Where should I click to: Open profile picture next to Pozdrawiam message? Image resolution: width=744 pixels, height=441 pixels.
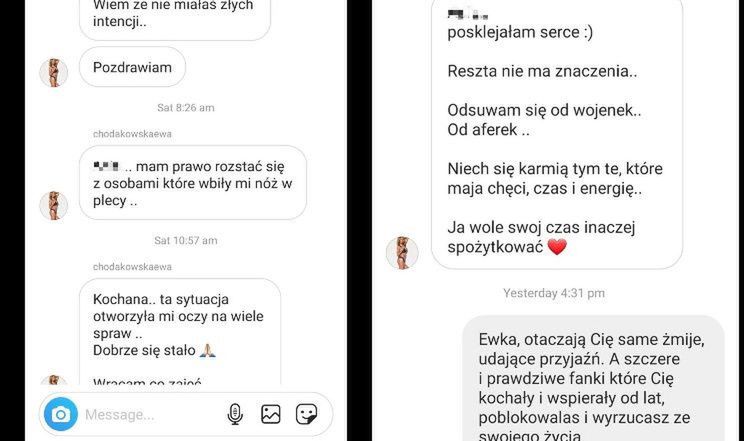(x=54, y=73)
